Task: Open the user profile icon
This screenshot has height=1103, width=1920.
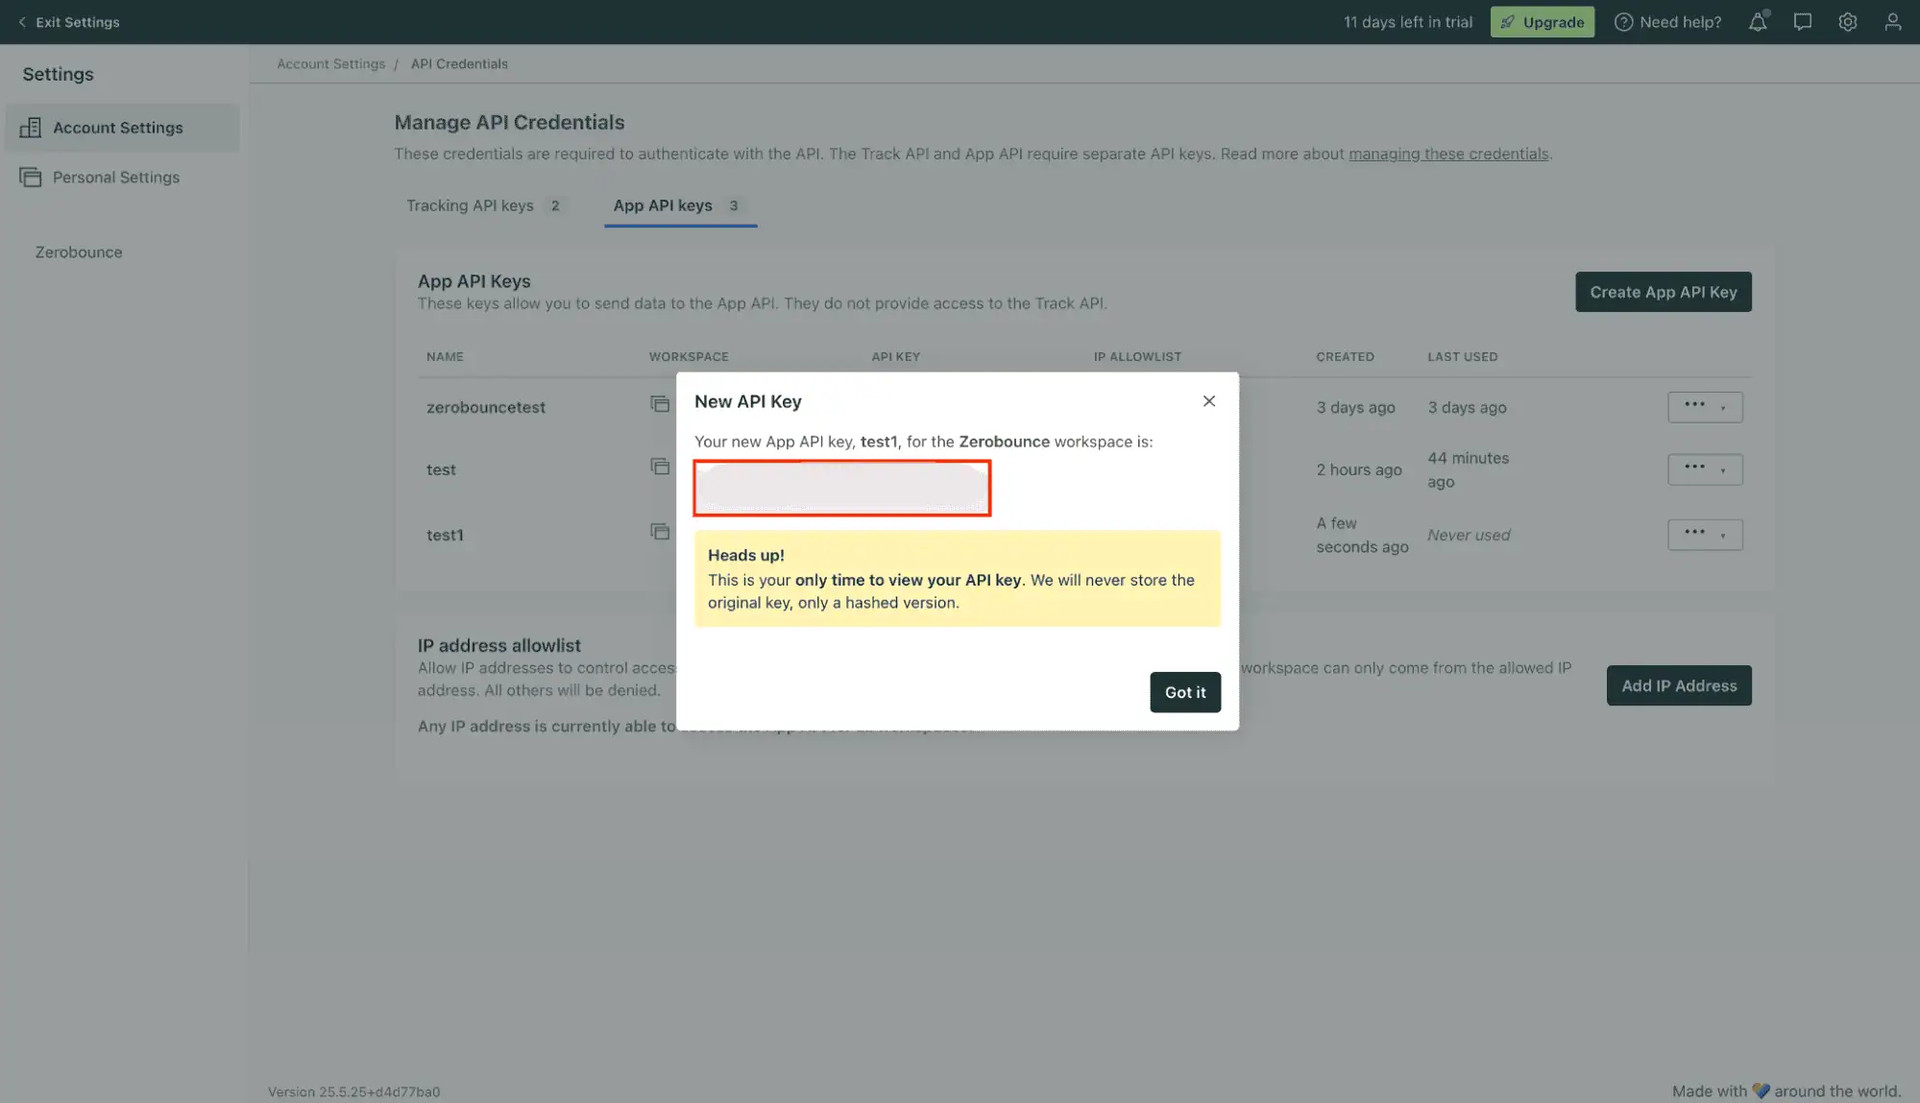Action: (1893, 21)
